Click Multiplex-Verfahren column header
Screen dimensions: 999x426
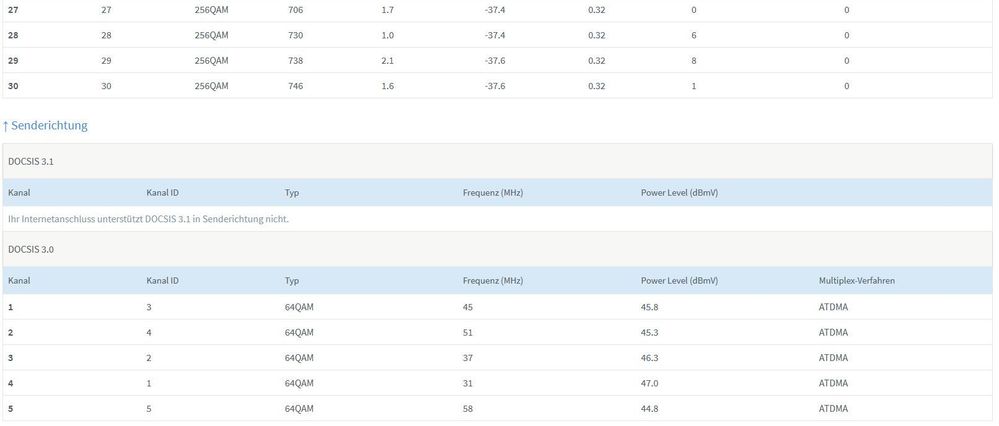[x=856, y=281]
